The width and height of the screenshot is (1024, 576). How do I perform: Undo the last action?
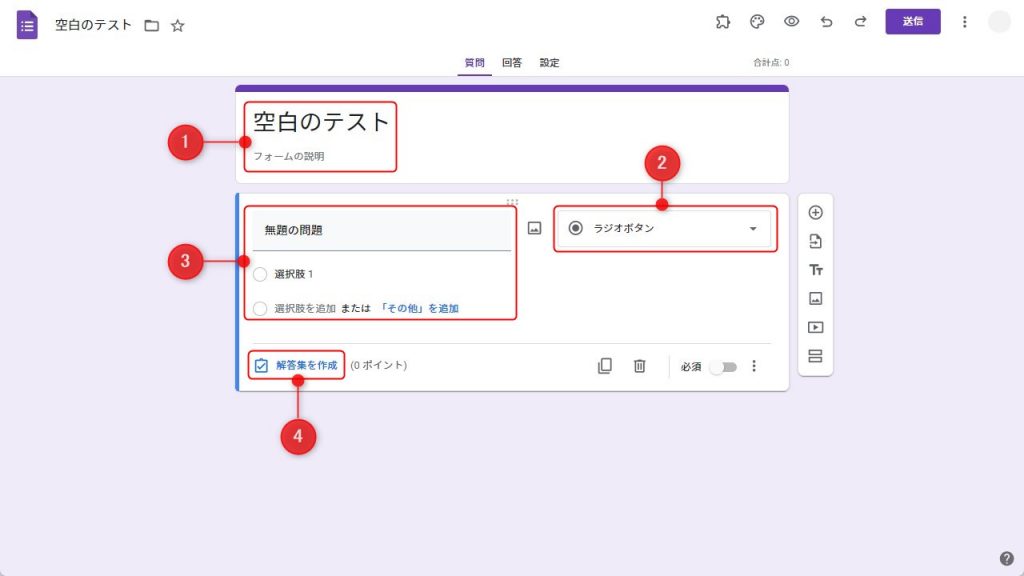click(x=826, y=22)
